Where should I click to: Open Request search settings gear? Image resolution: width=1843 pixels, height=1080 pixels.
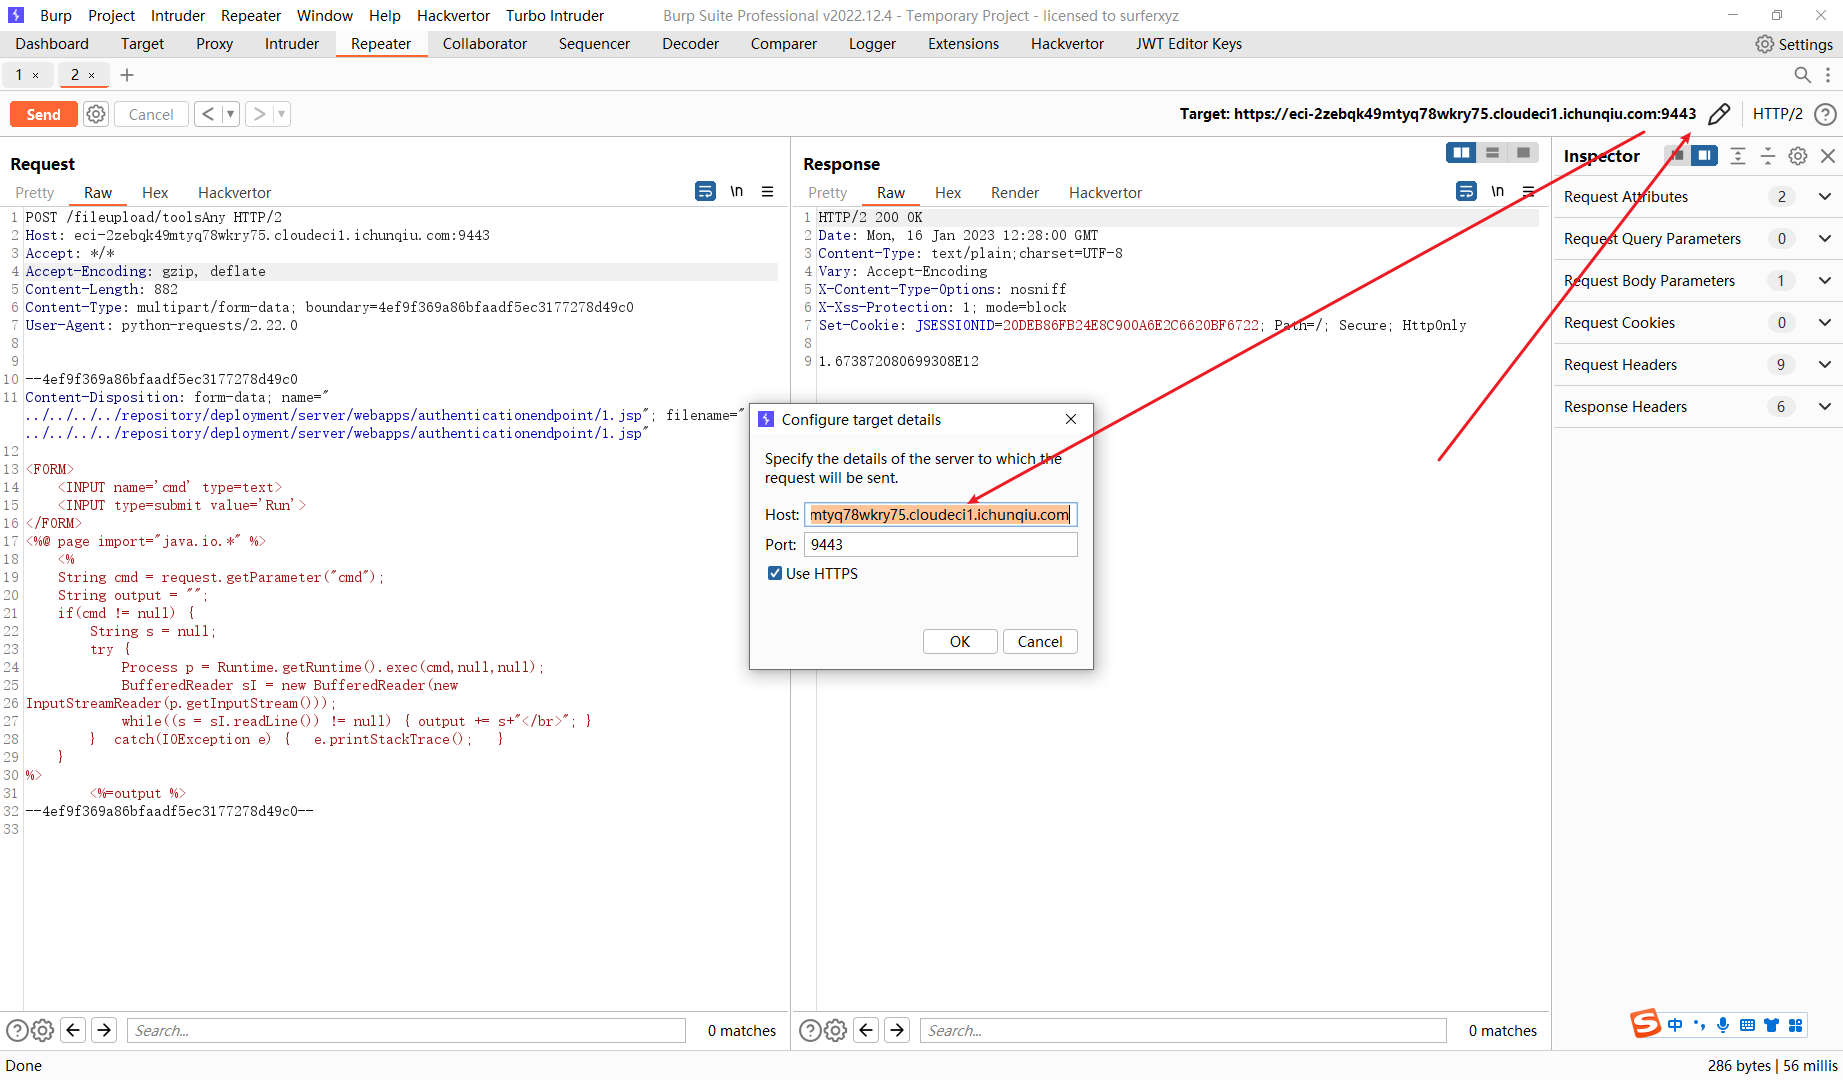[43, 1030]
